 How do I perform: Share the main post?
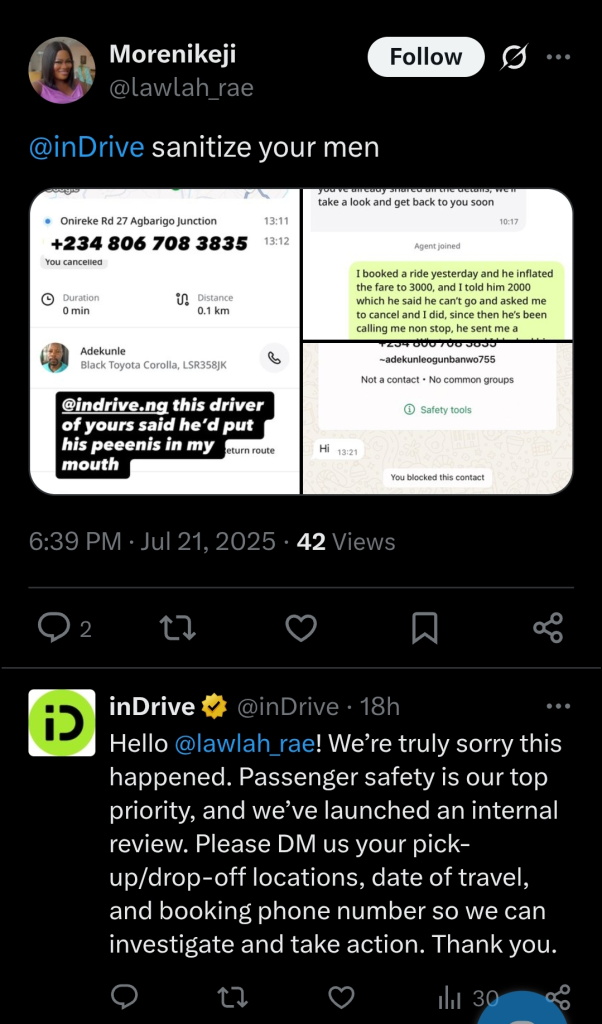click(548, 628)
